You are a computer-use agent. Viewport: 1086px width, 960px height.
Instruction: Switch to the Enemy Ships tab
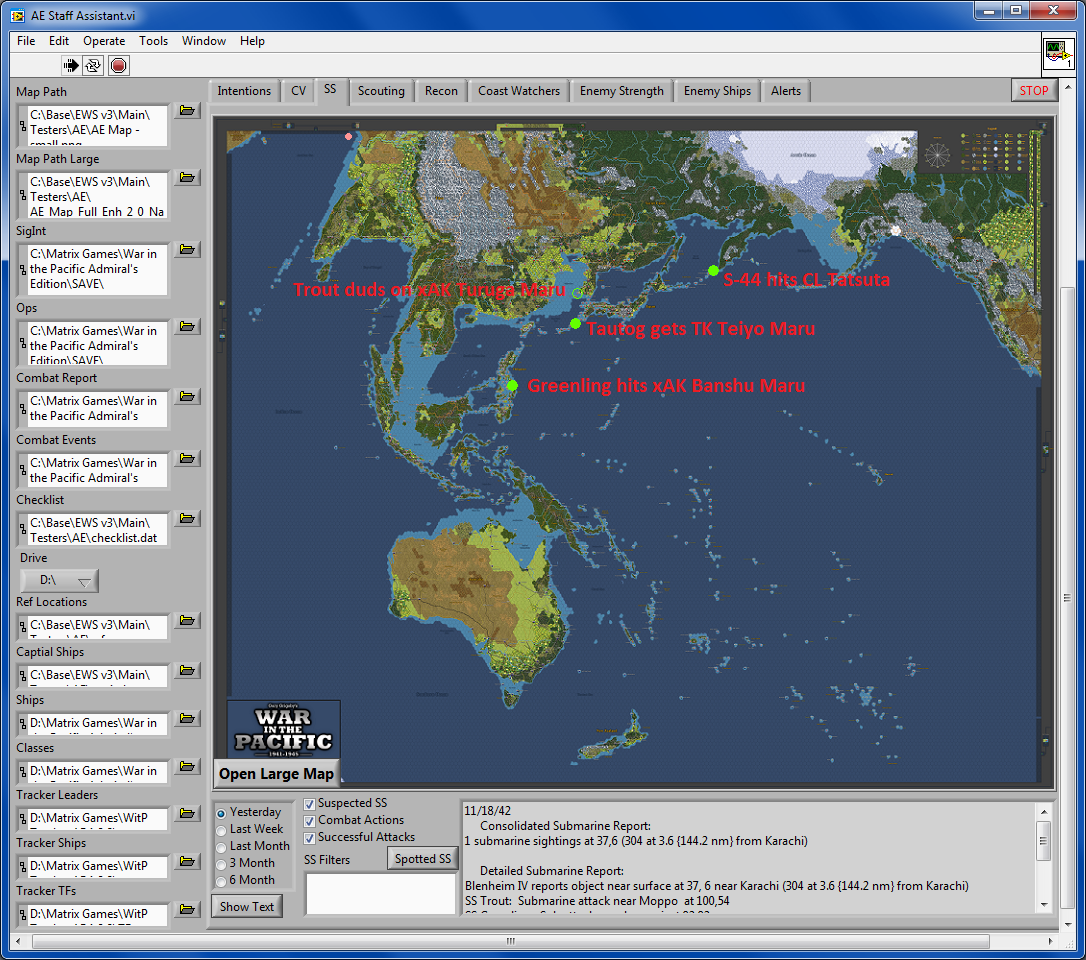[717, 91]
